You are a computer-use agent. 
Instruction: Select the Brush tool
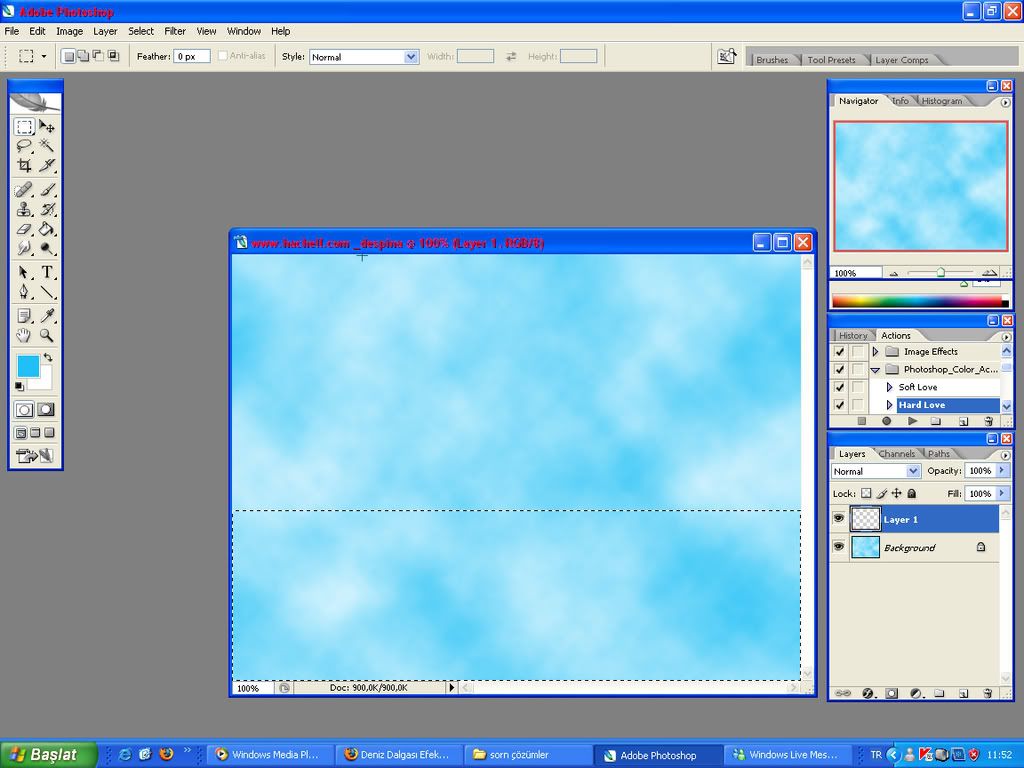coord(47,190)
